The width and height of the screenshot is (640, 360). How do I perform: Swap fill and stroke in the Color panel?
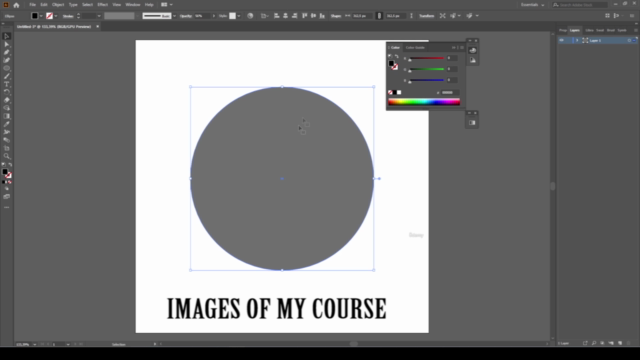coord(396,56)
